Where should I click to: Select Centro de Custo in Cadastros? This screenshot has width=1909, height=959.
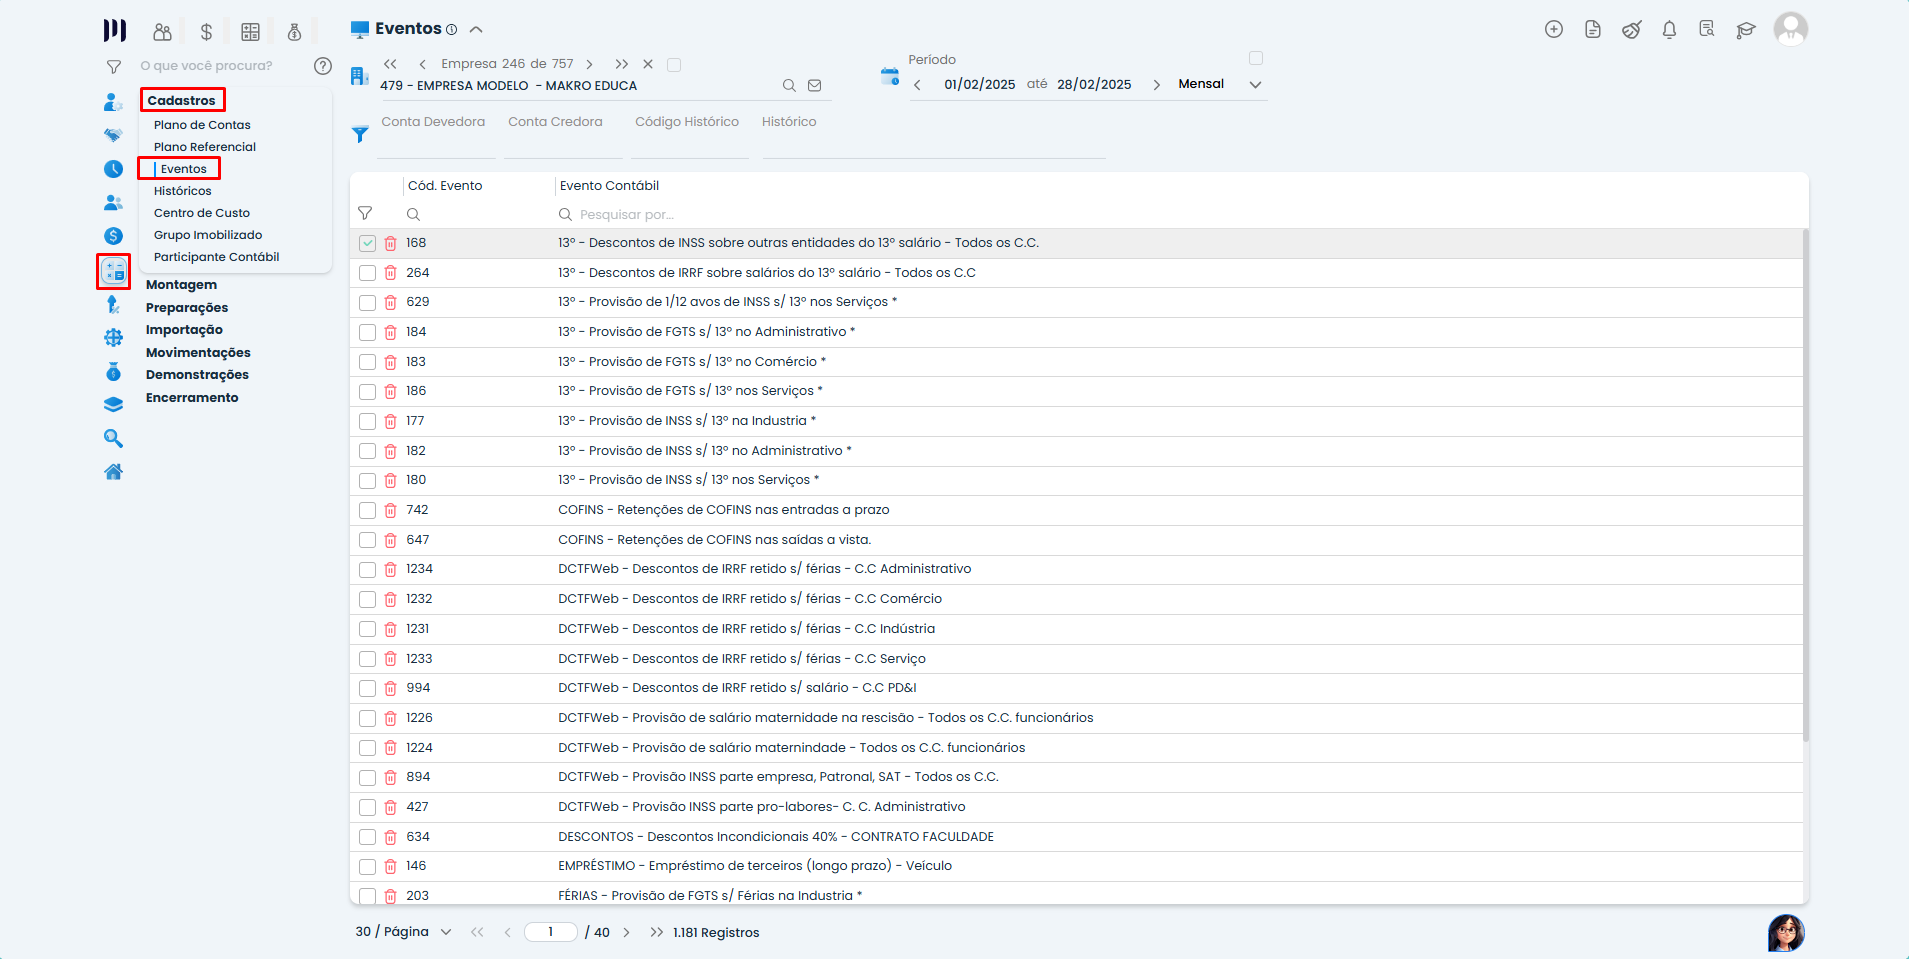[x=202, y=213]
